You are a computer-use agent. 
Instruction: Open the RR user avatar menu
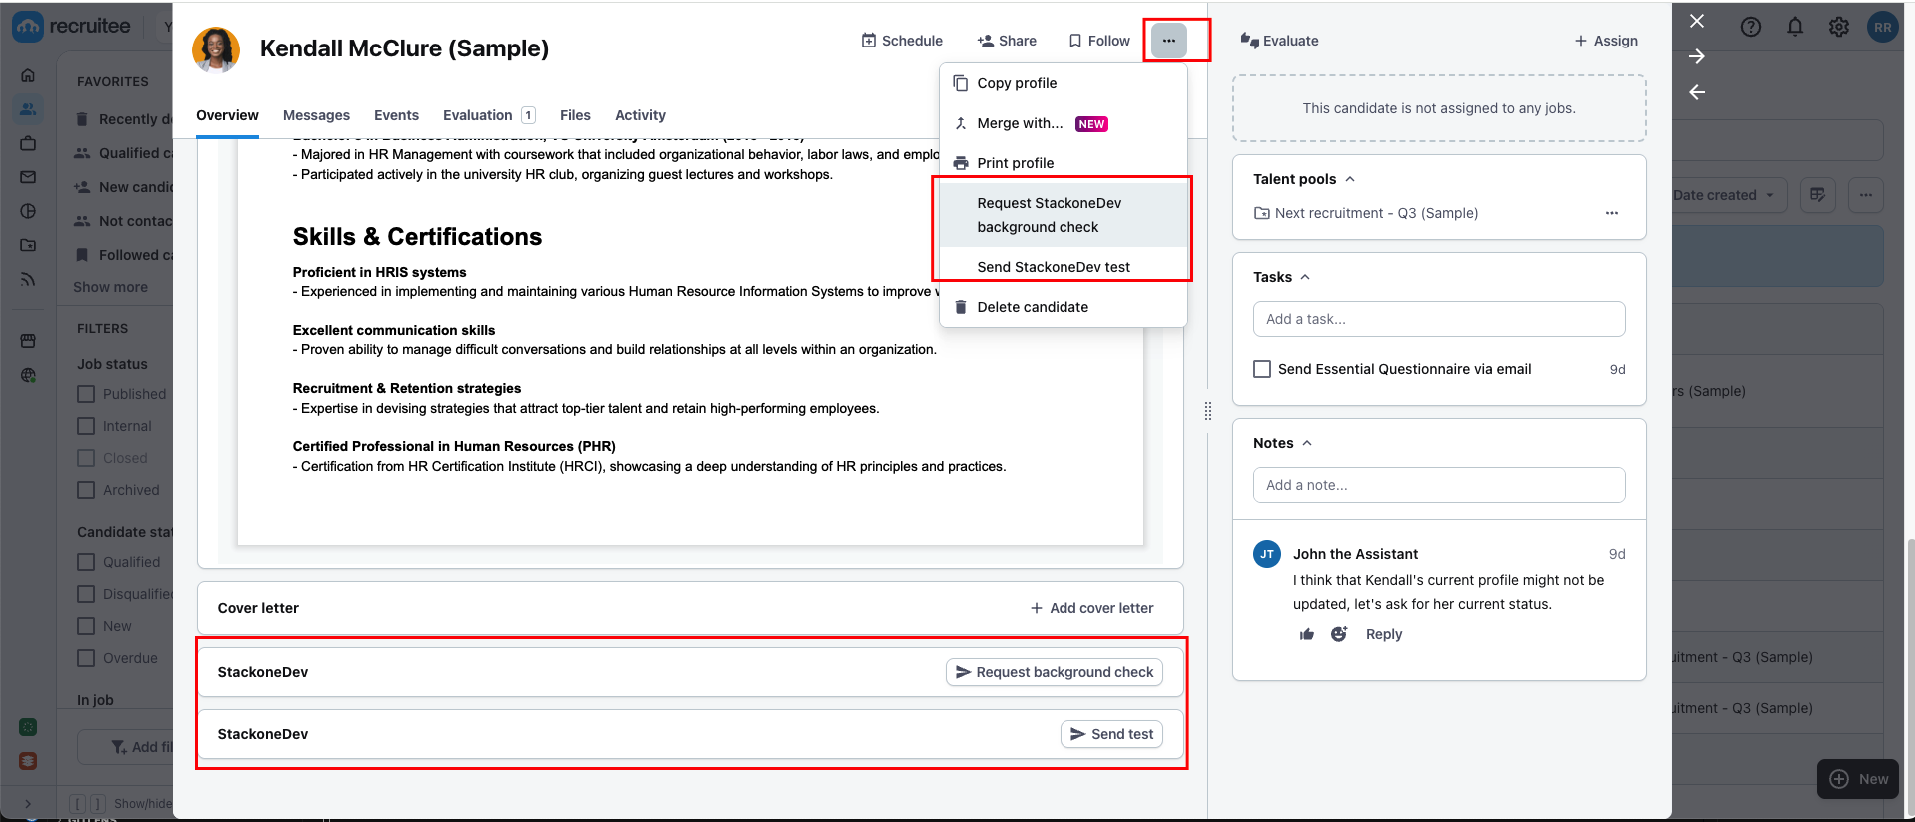point(1883,27)
